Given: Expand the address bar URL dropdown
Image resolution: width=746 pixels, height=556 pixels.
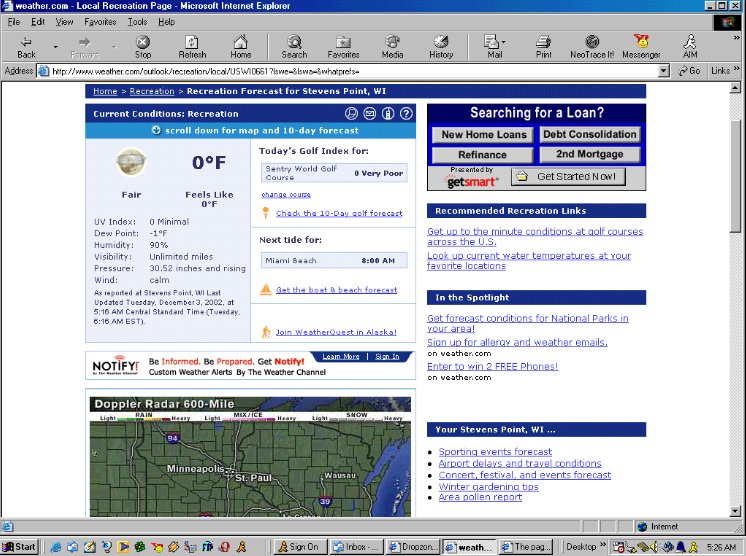Looking at the screenshot, I should pos(664,71).
